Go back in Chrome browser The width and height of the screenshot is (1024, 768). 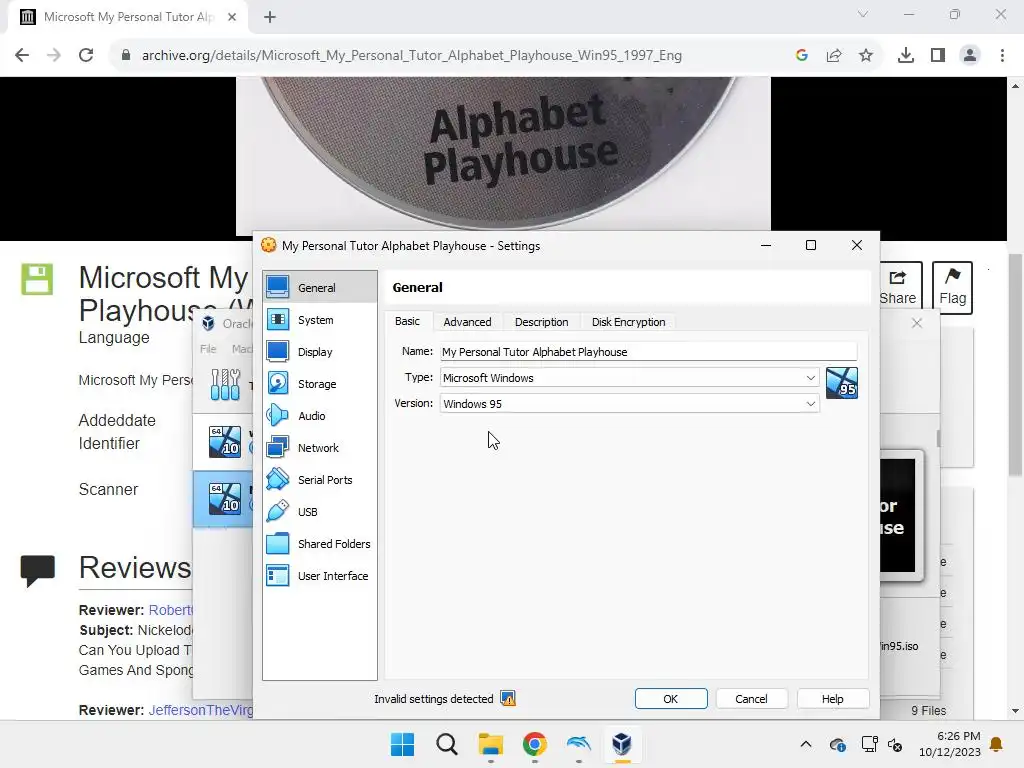(22, 55)
